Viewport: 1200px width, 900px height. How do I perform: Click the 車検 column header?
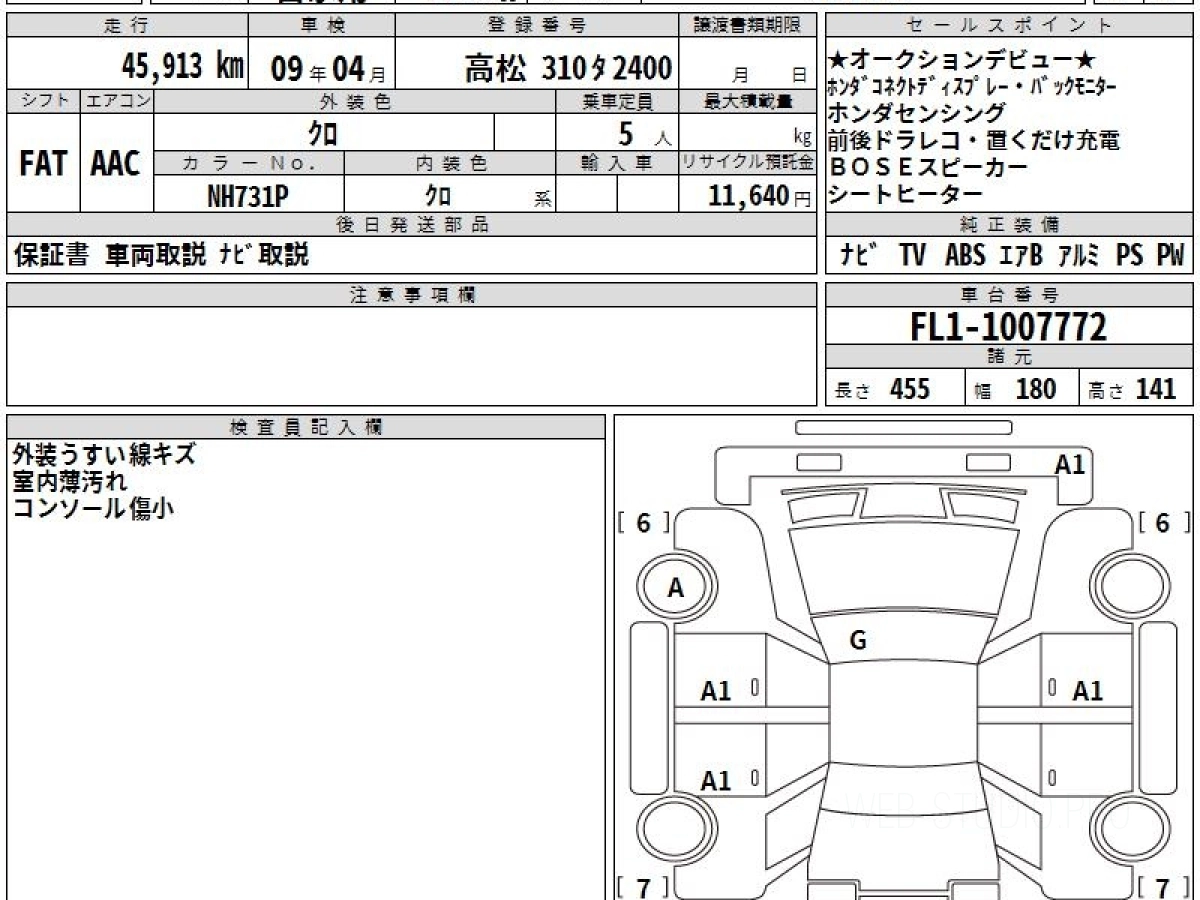(x=322, y=26)
